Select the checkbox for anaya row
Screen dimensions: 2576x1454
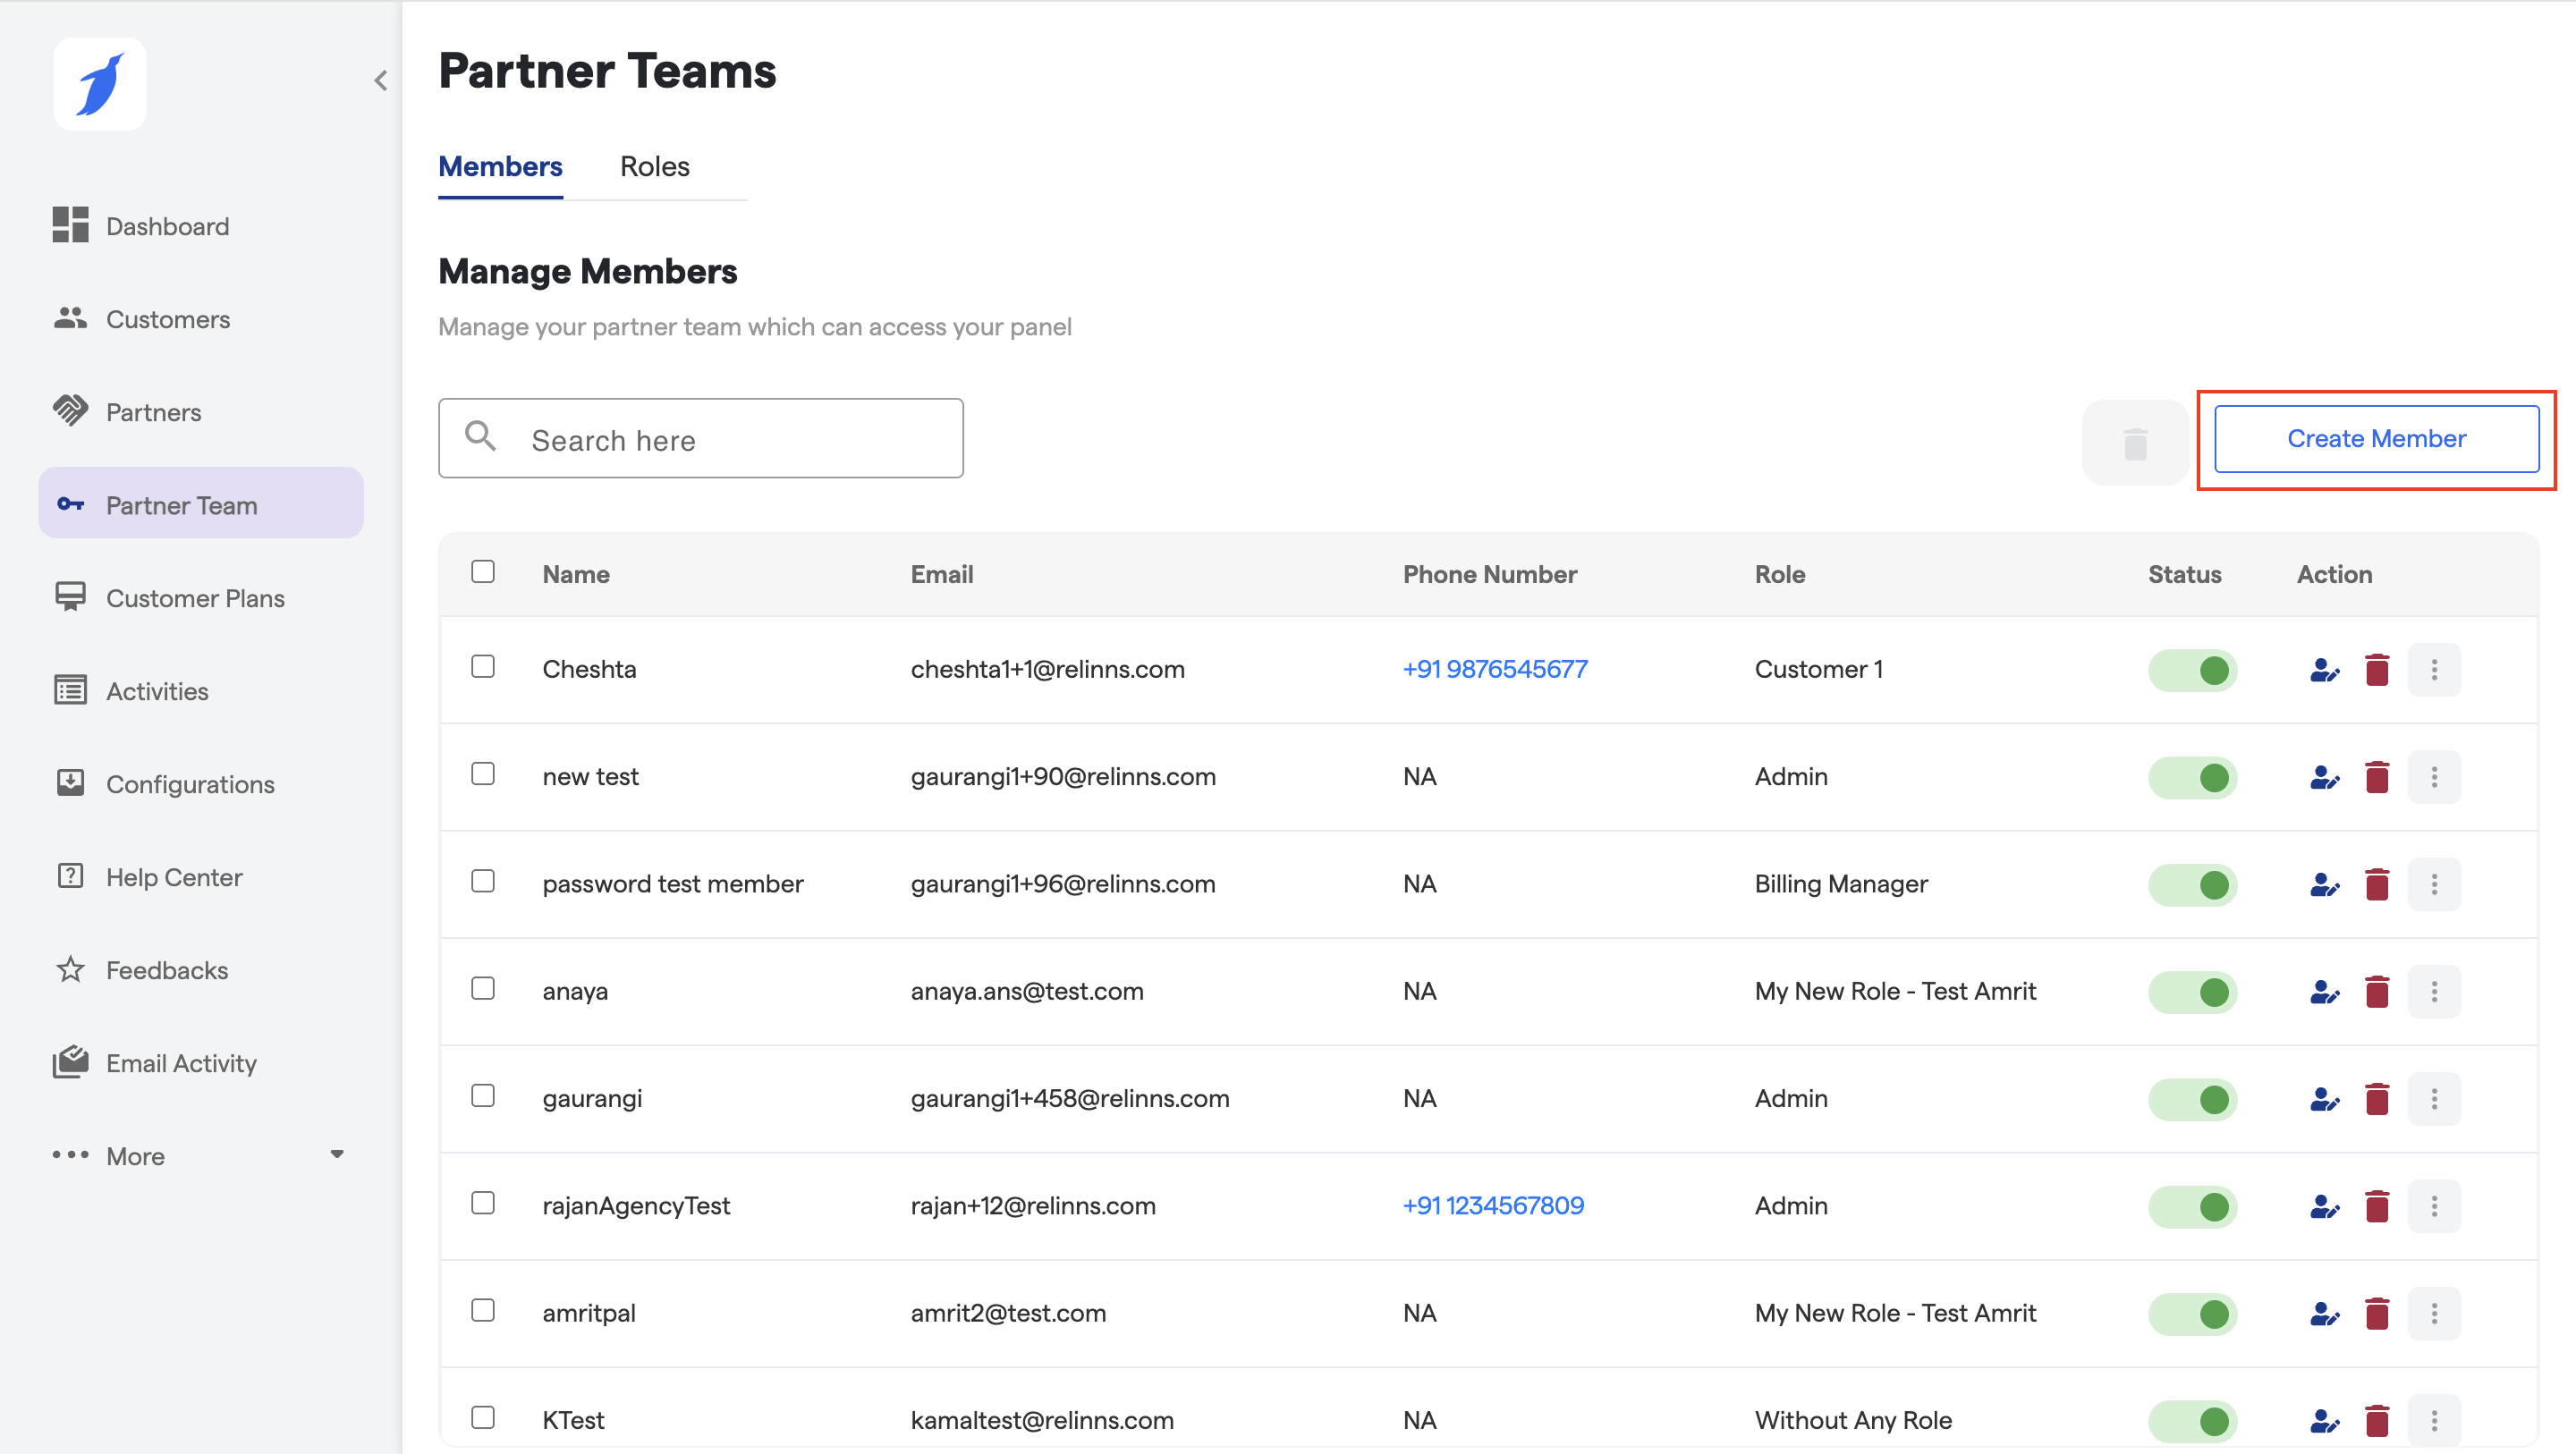coord(483,989)
